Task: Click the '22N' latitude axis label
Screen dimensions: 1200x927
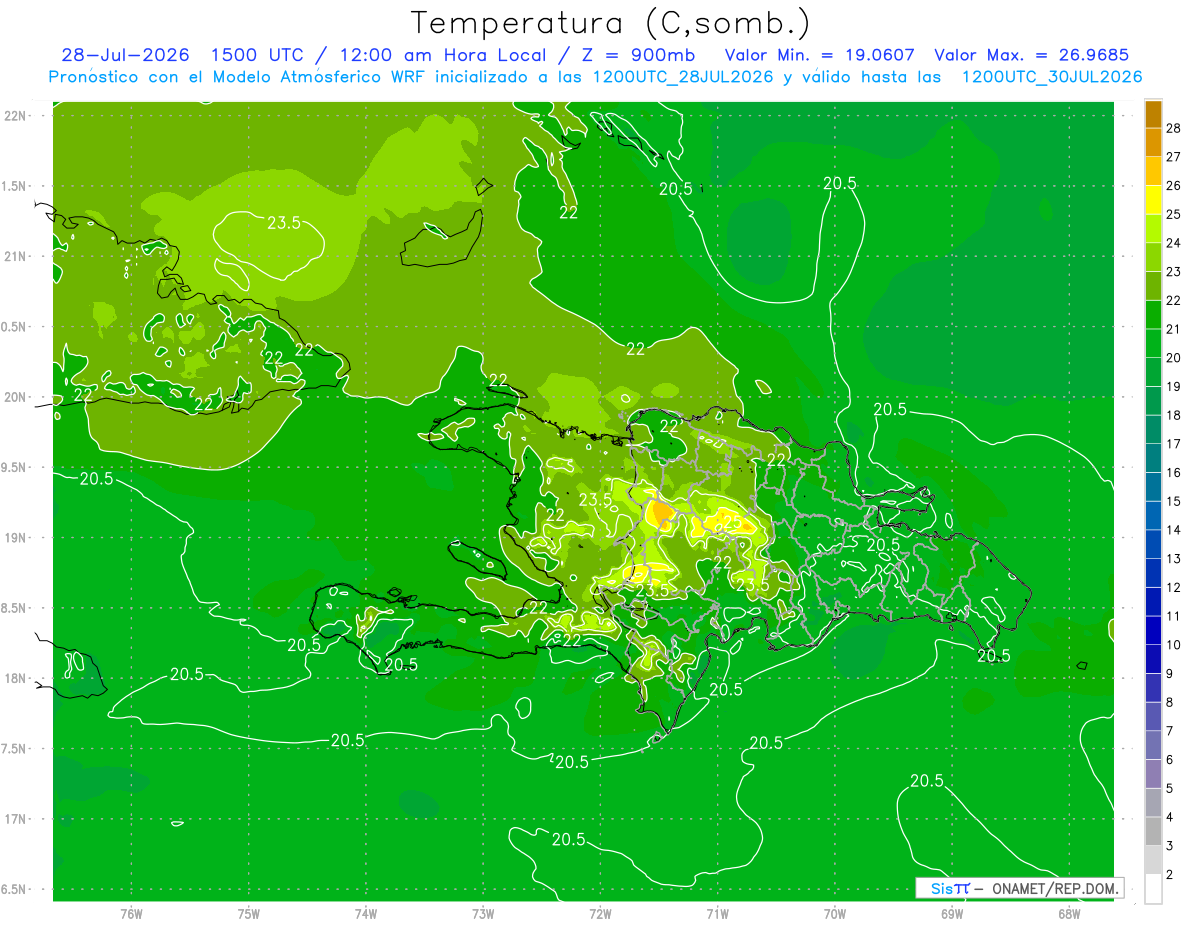Action: [15, 115]
